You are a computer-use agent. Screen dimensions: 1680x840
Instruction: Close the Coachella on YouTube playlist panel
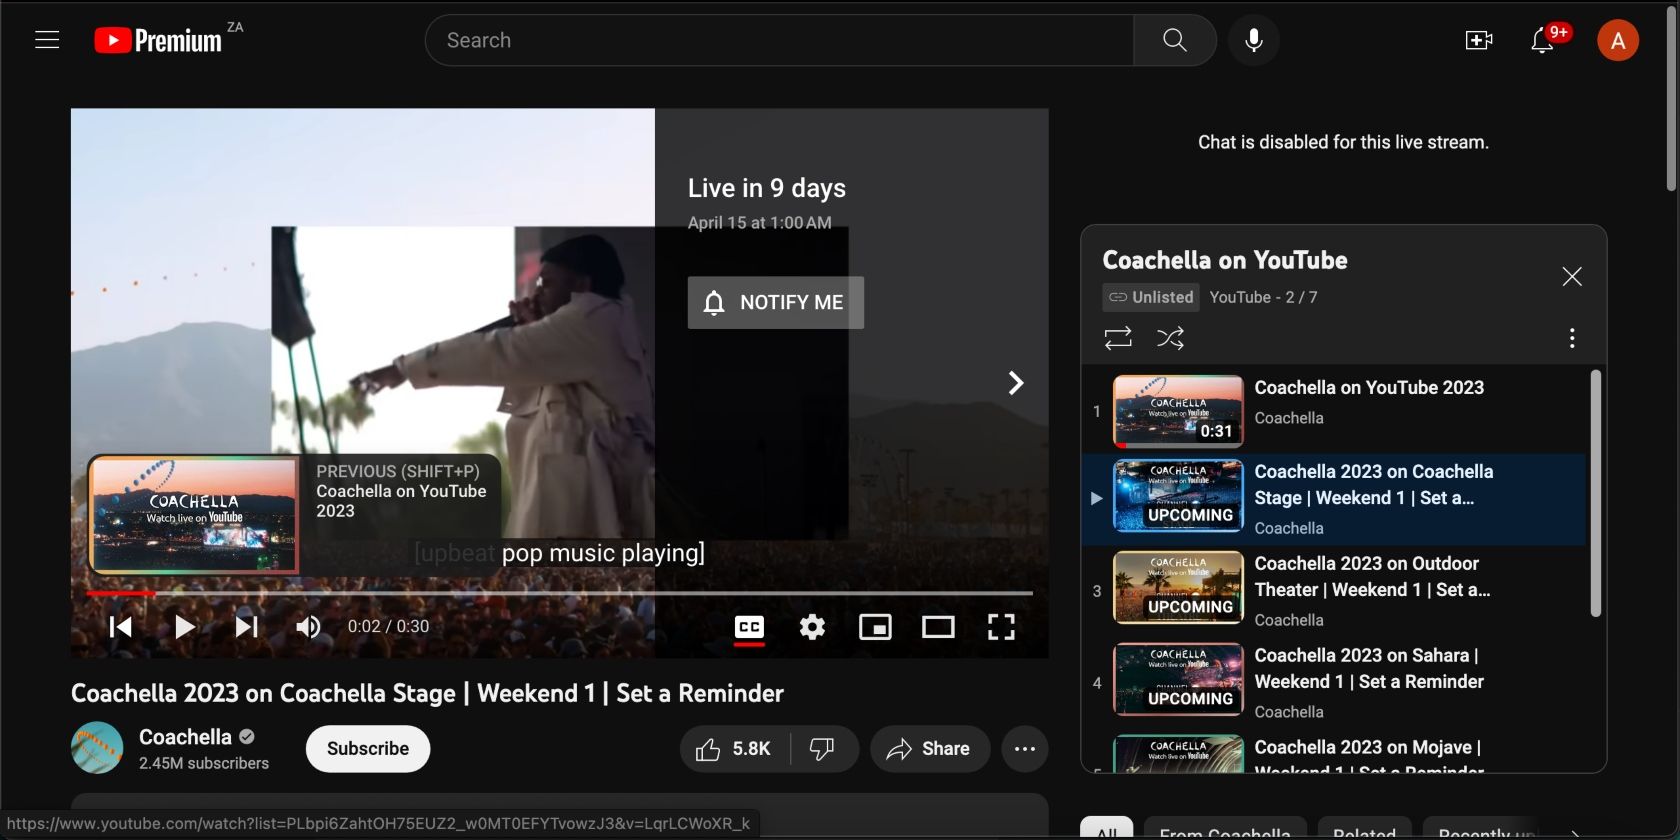pyautogui.click(x=1572, y=277)
